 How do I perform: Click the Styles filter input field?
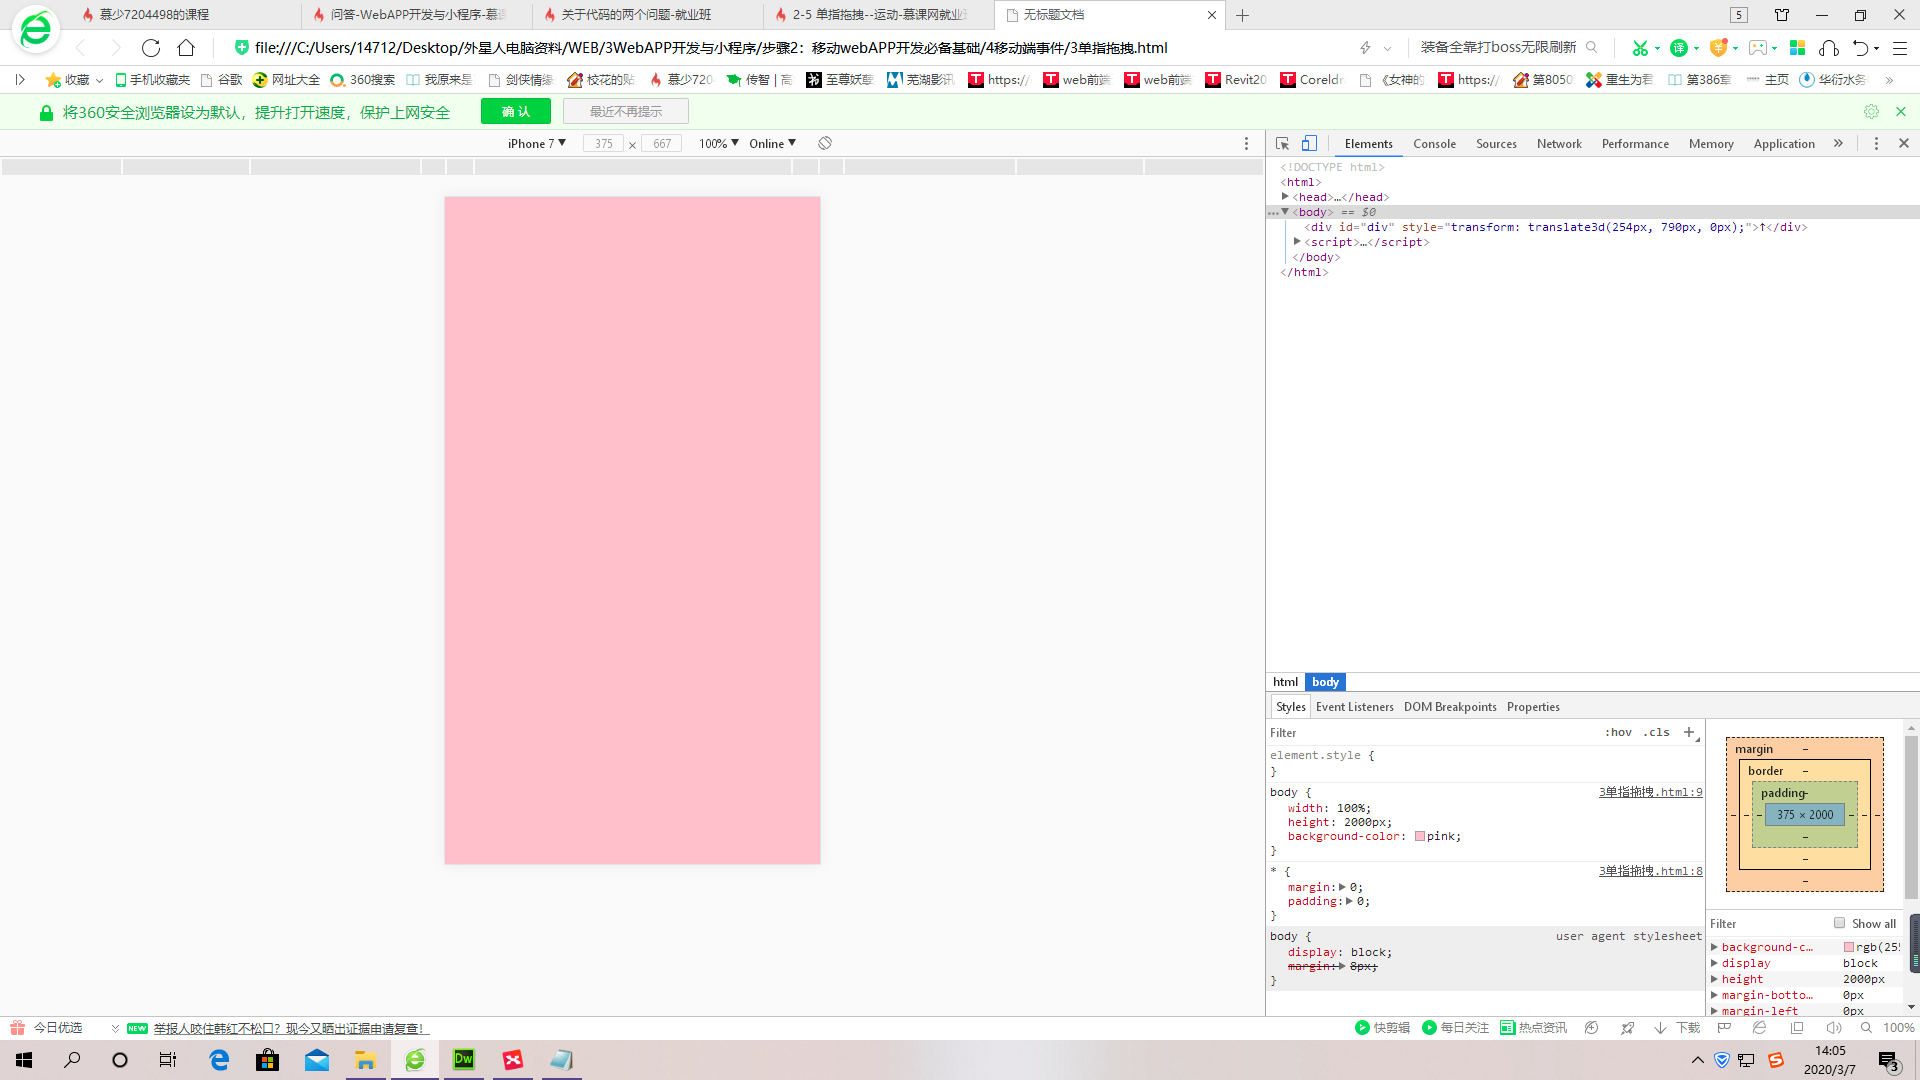[1430, 733]
